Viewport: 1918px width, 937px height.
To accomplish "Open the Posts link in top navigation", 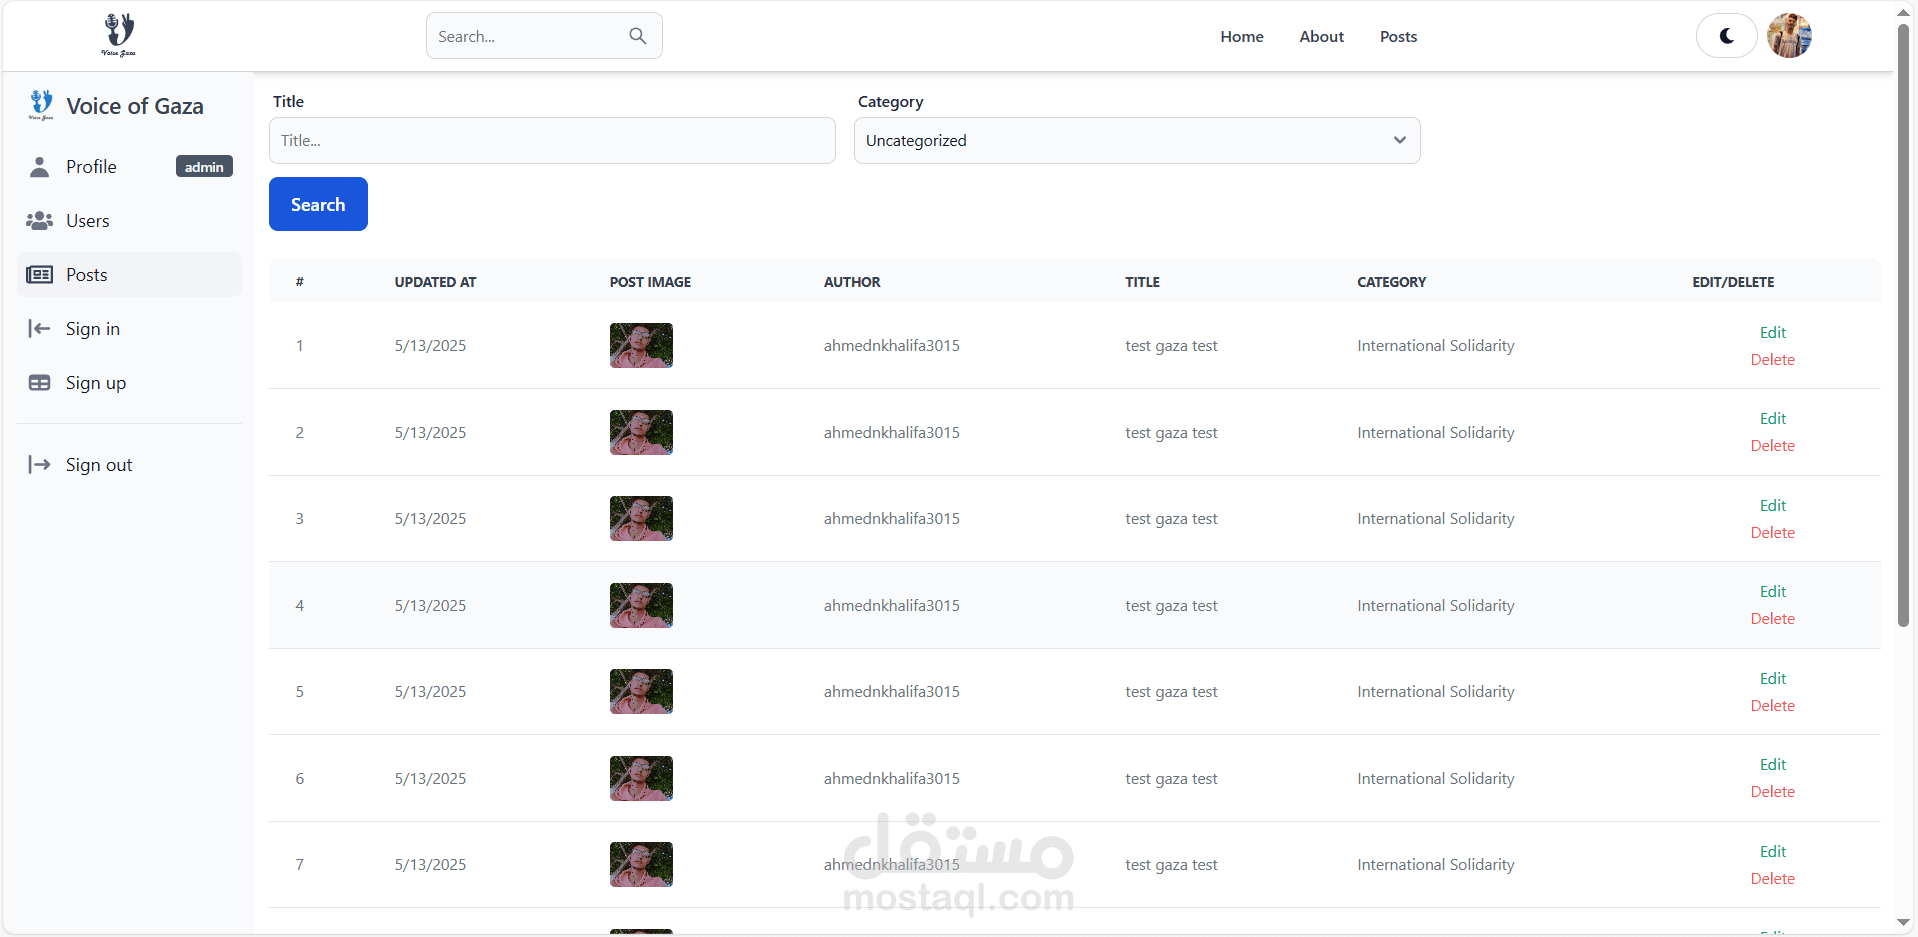I will click(1398, 37).
